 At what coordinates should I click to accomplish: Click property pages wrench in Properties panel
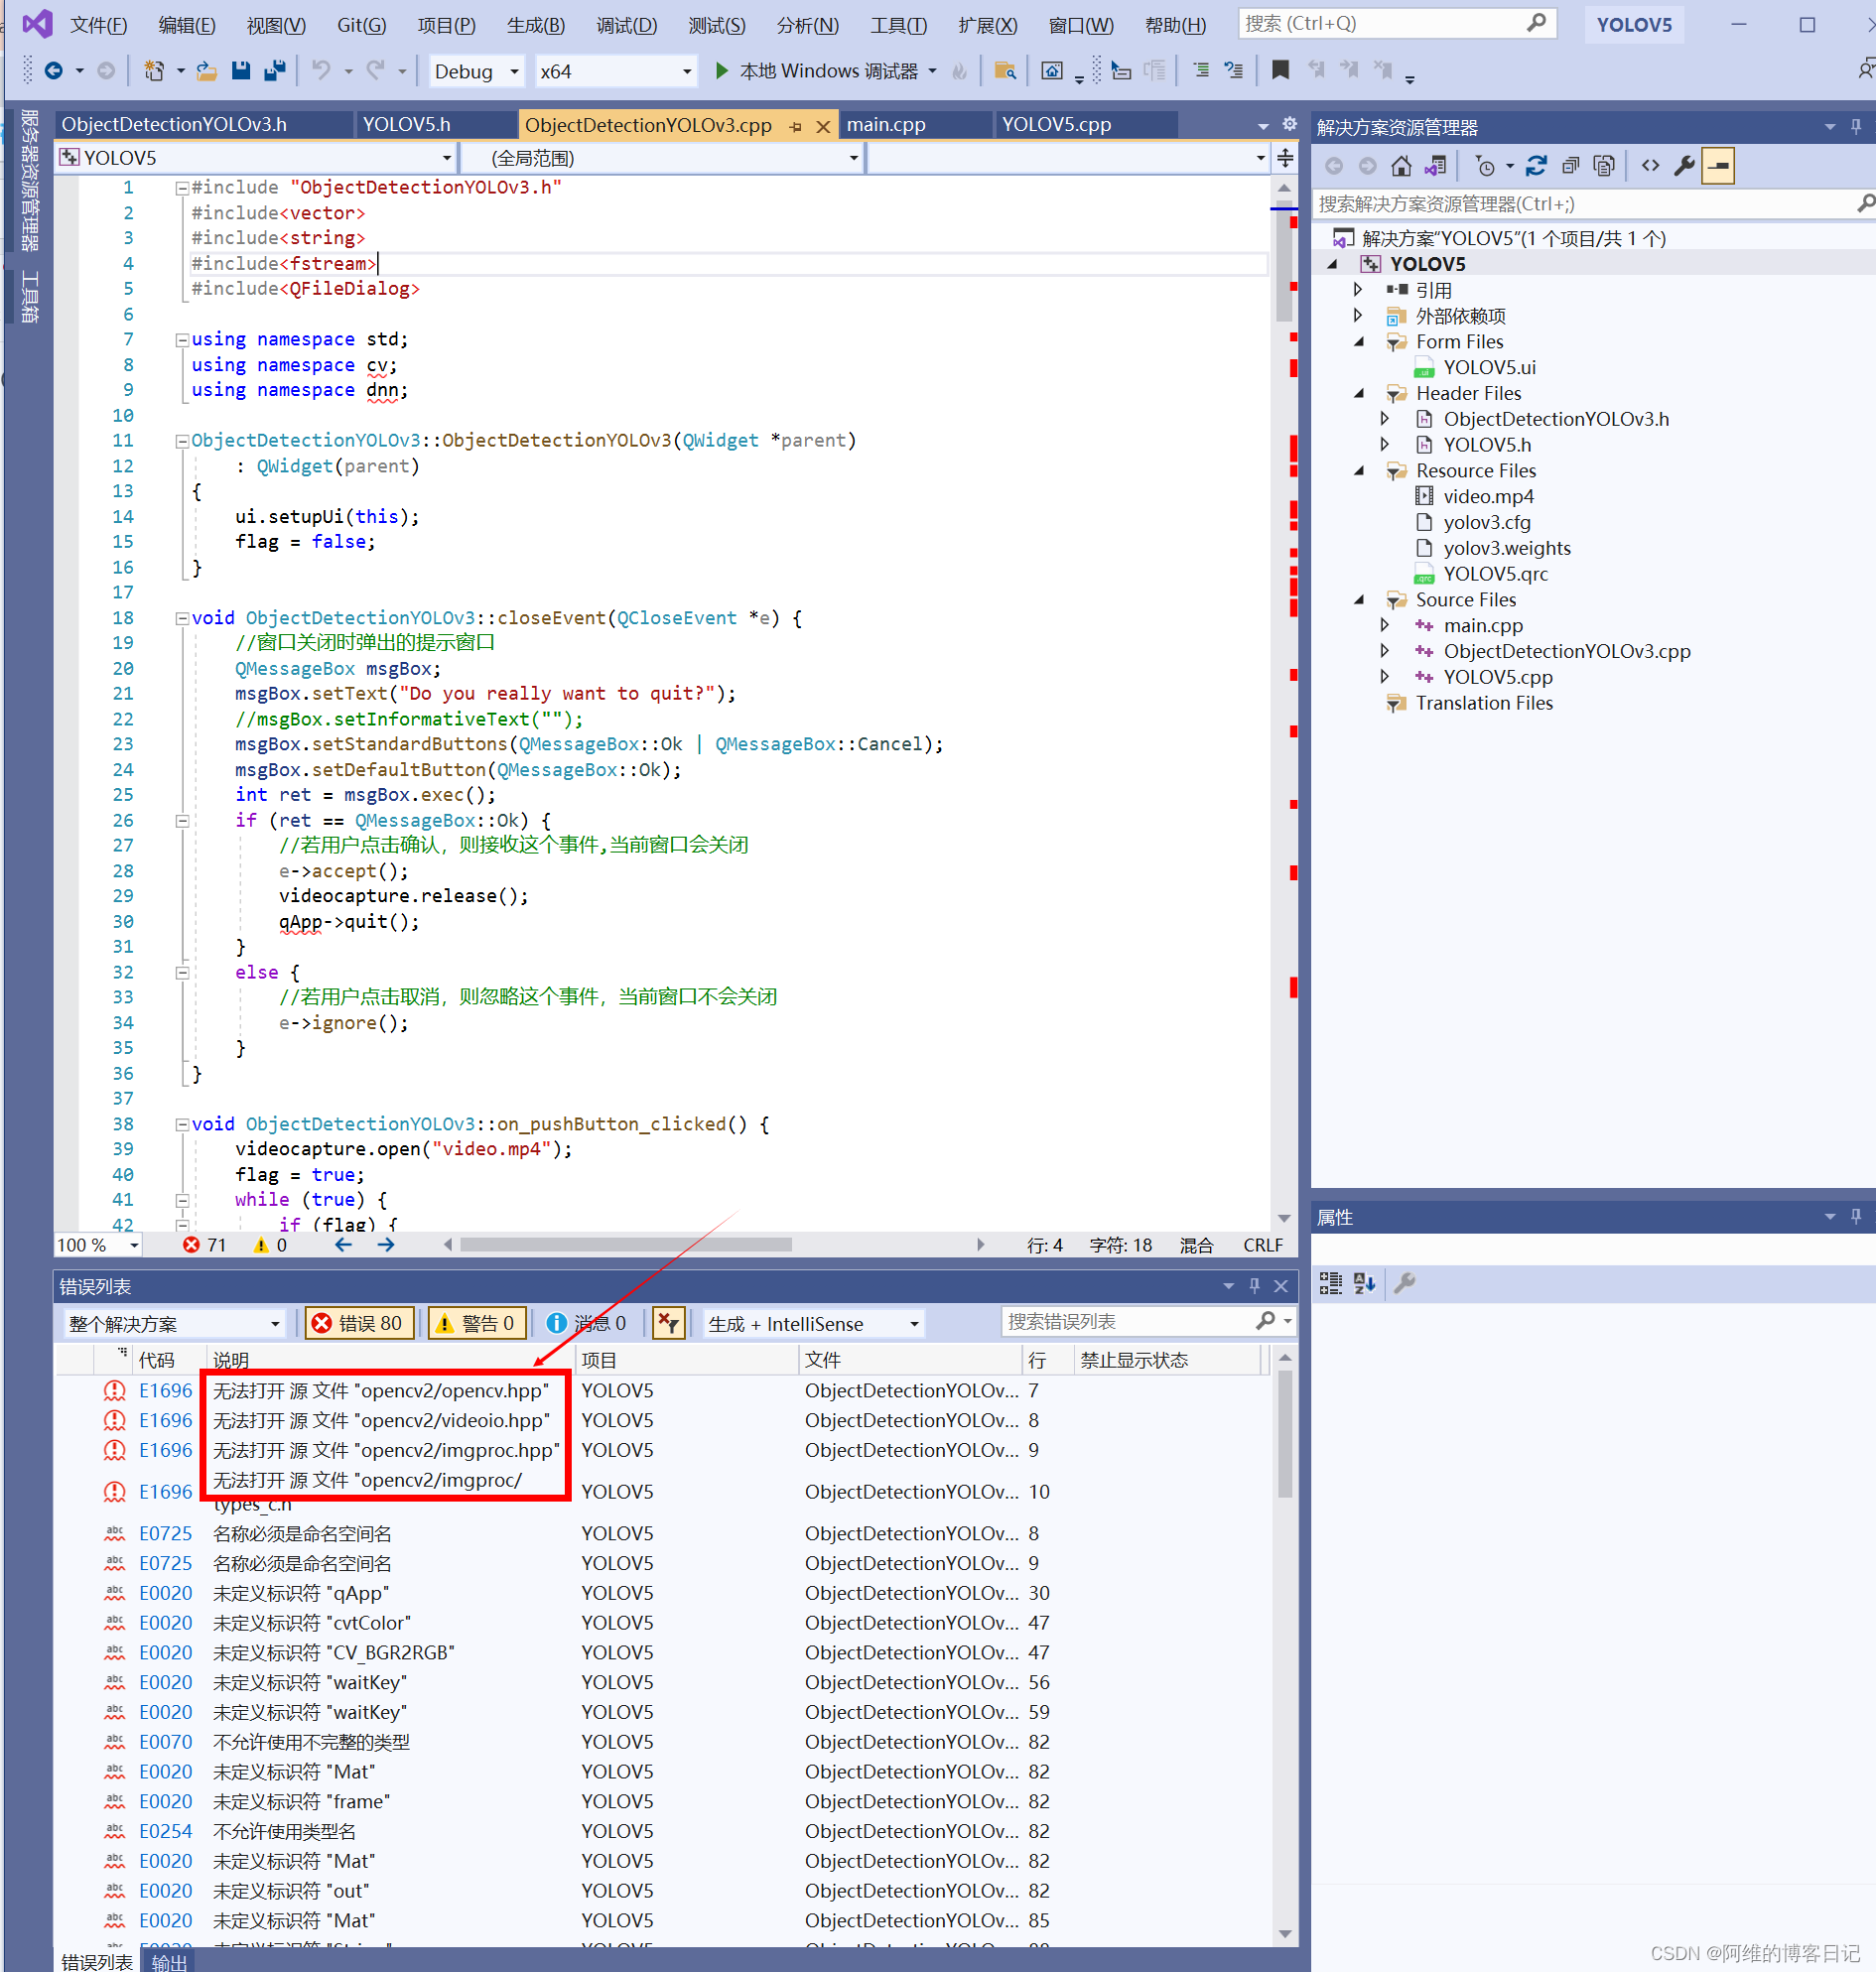coord(1404,1282)
